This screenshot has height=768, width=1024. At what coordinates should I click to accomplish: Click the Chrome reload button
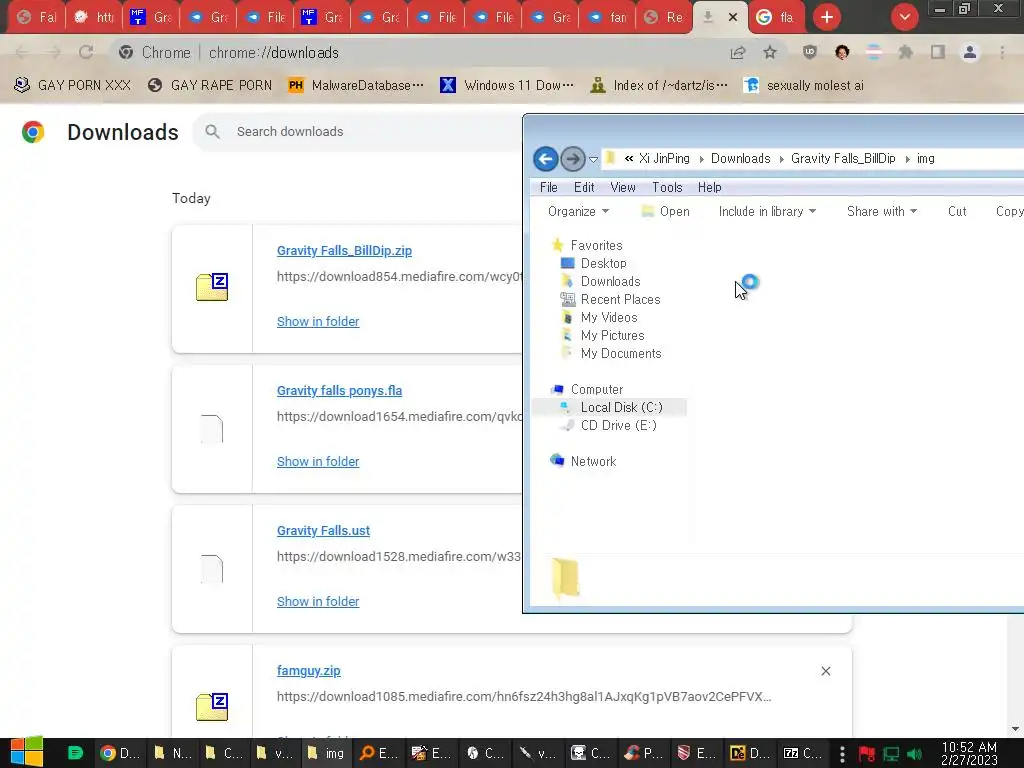[x=86, y=52]
